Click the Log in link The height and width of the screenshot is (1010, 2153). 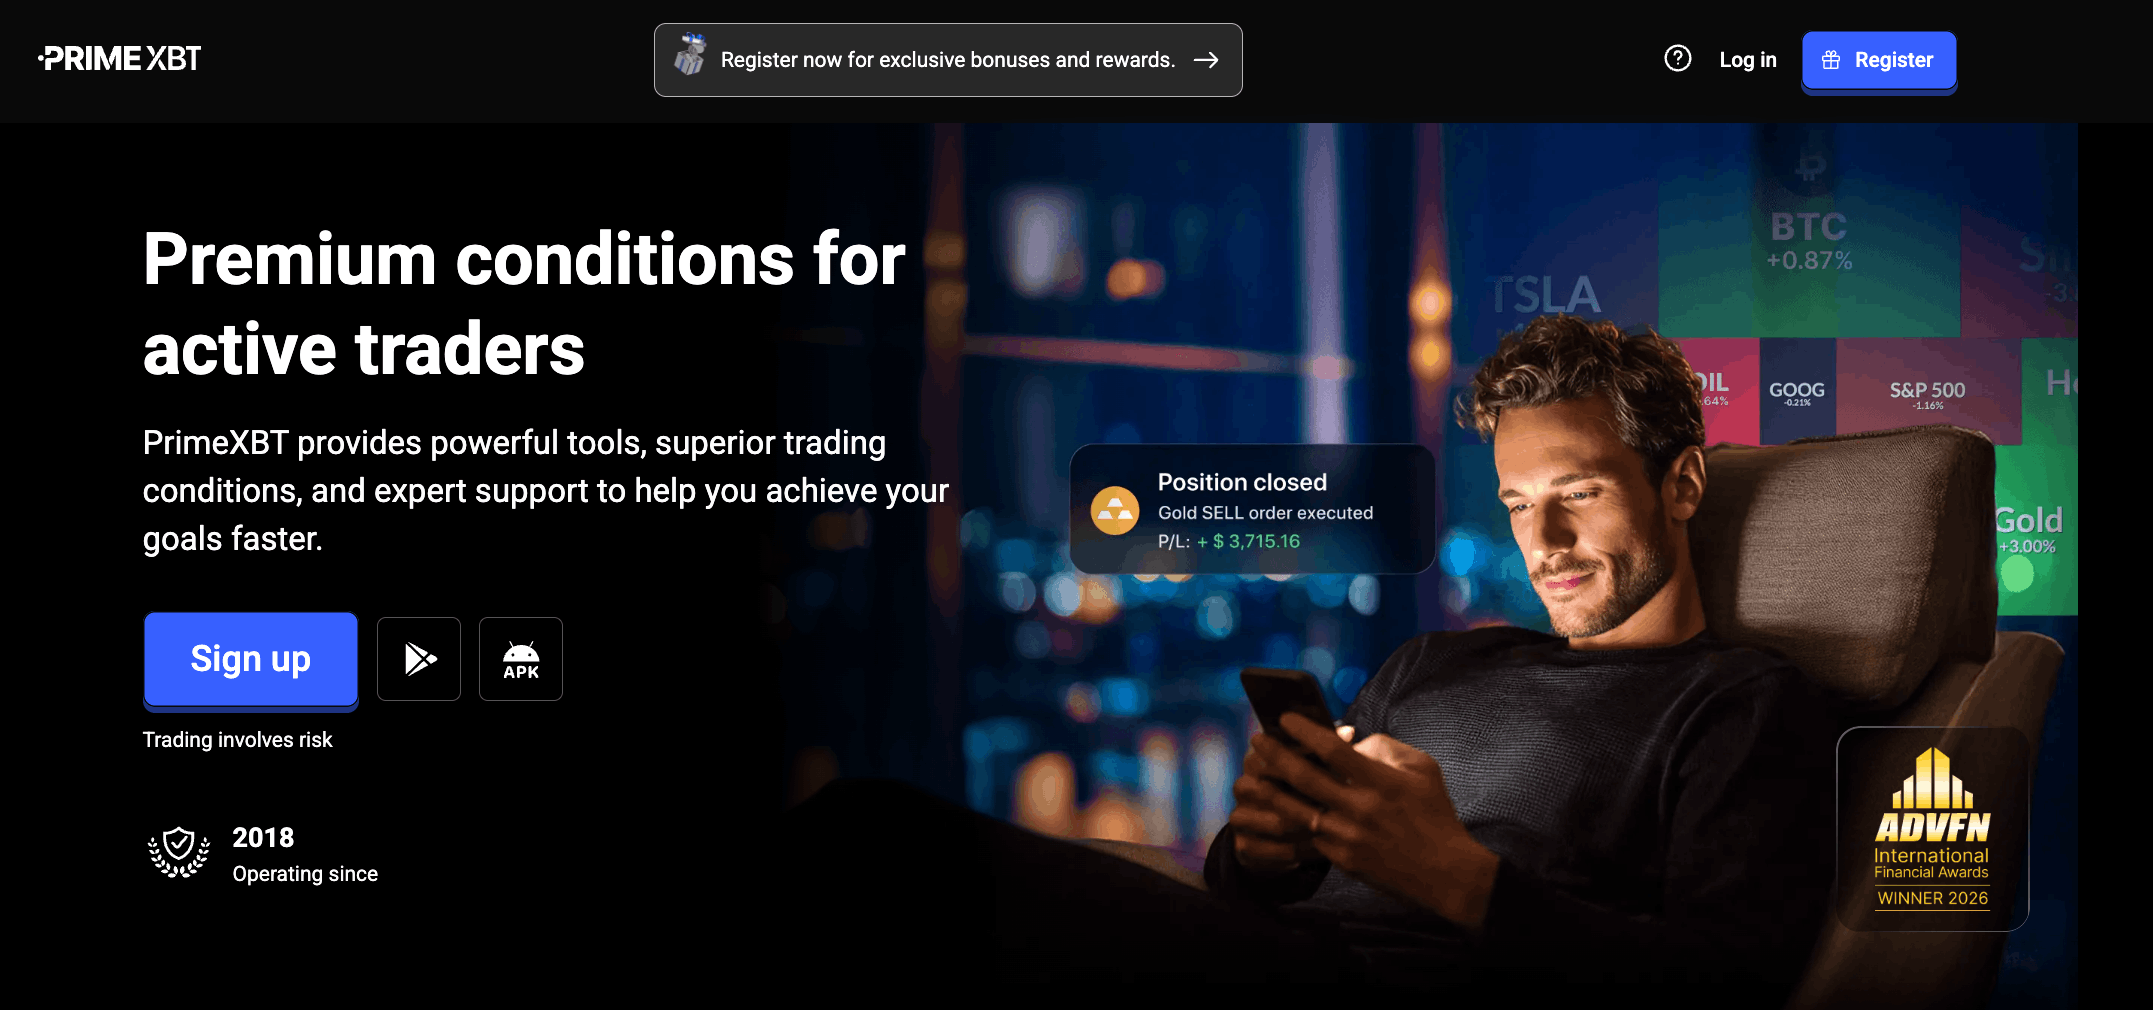(x=1748, y=60)
